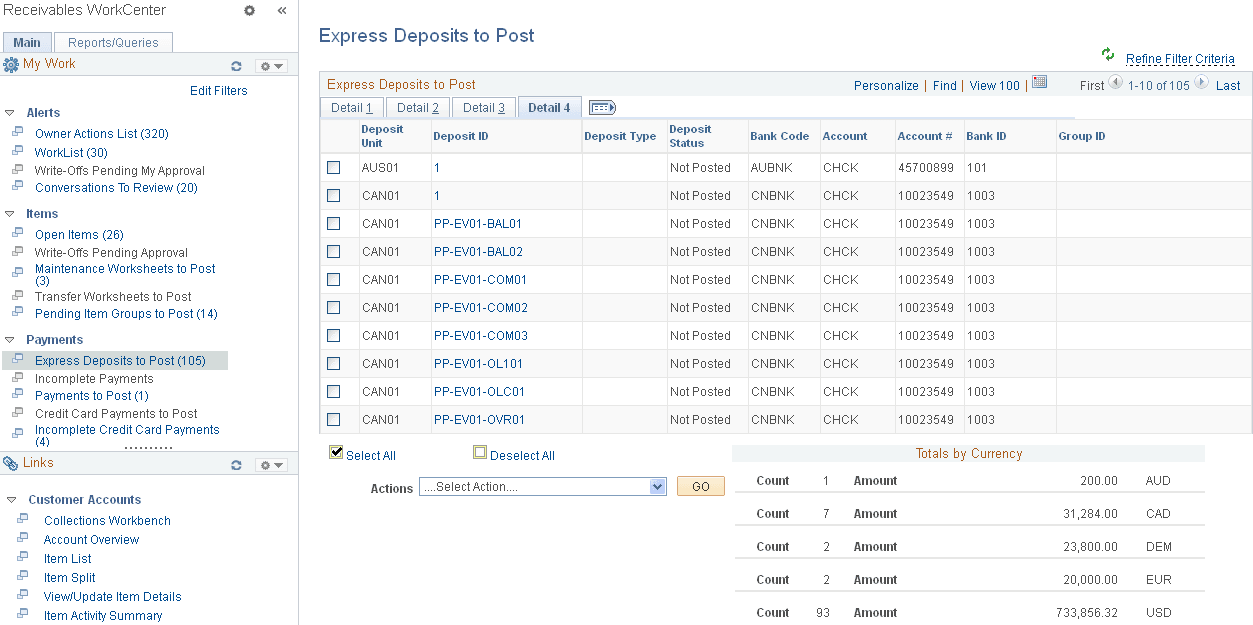Refresh the My Work pagelet

237,65
